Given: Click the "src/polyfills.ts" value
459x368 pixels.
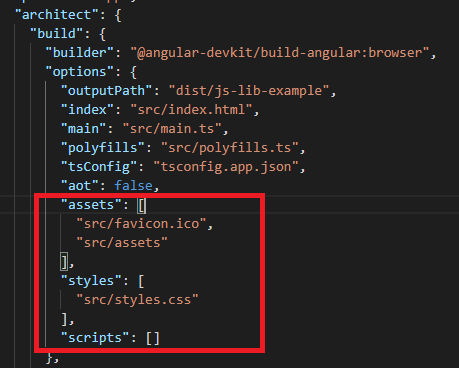Looking at the screenshot, I should tap(230, 148).
